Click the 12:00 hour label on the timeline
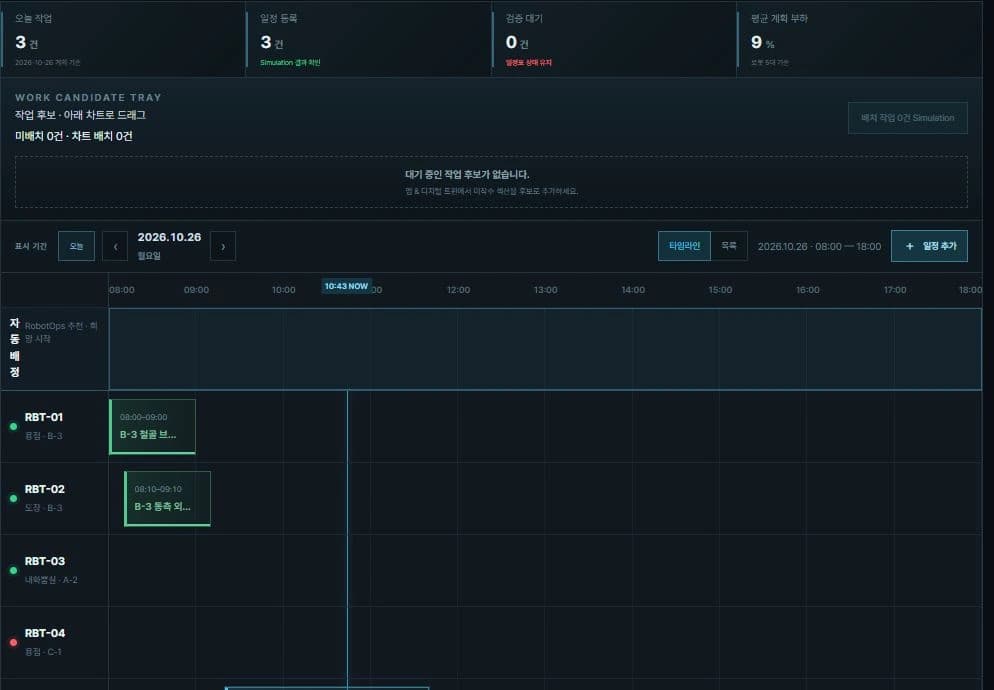 click(x=458, y=290)
